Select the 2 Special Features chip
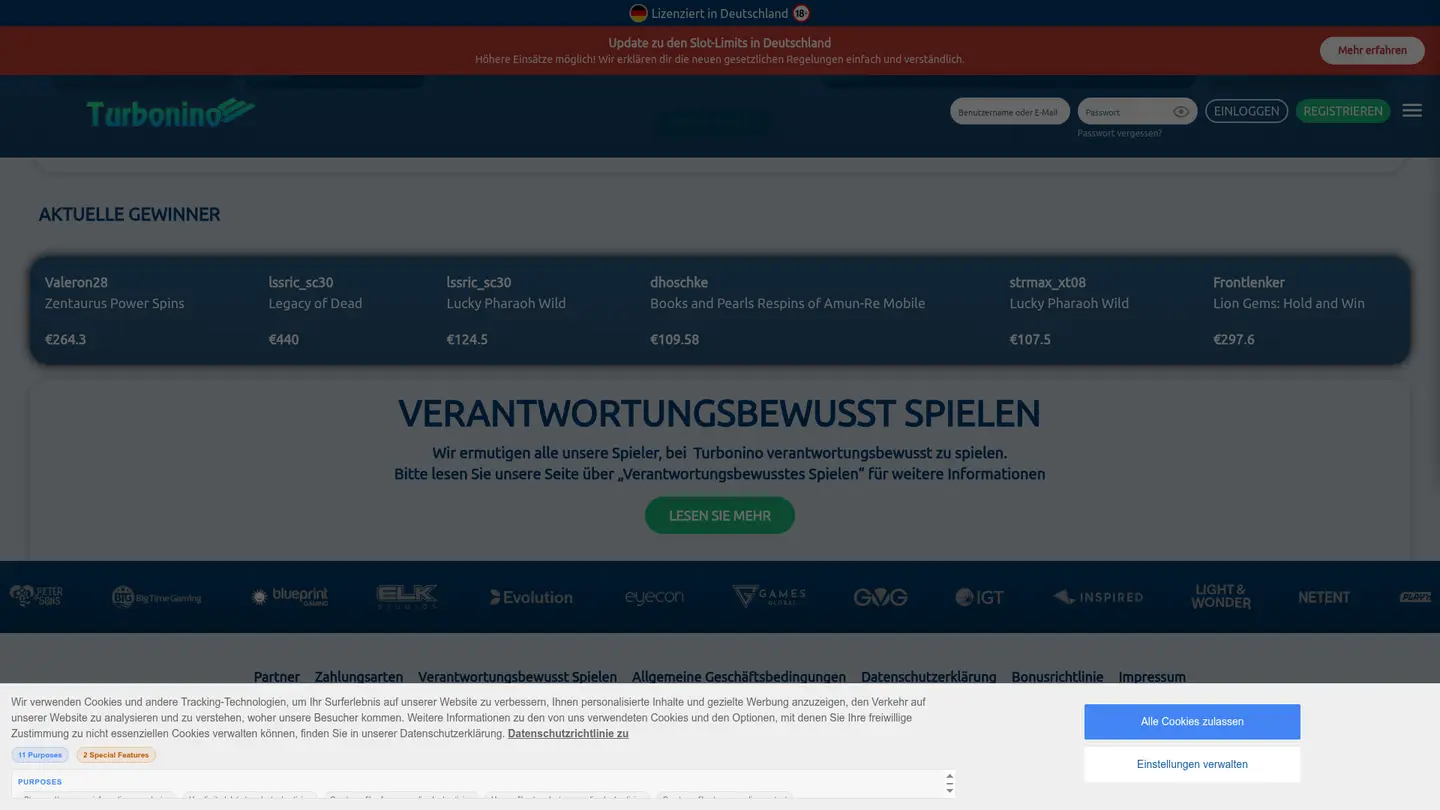 [116, 755]
